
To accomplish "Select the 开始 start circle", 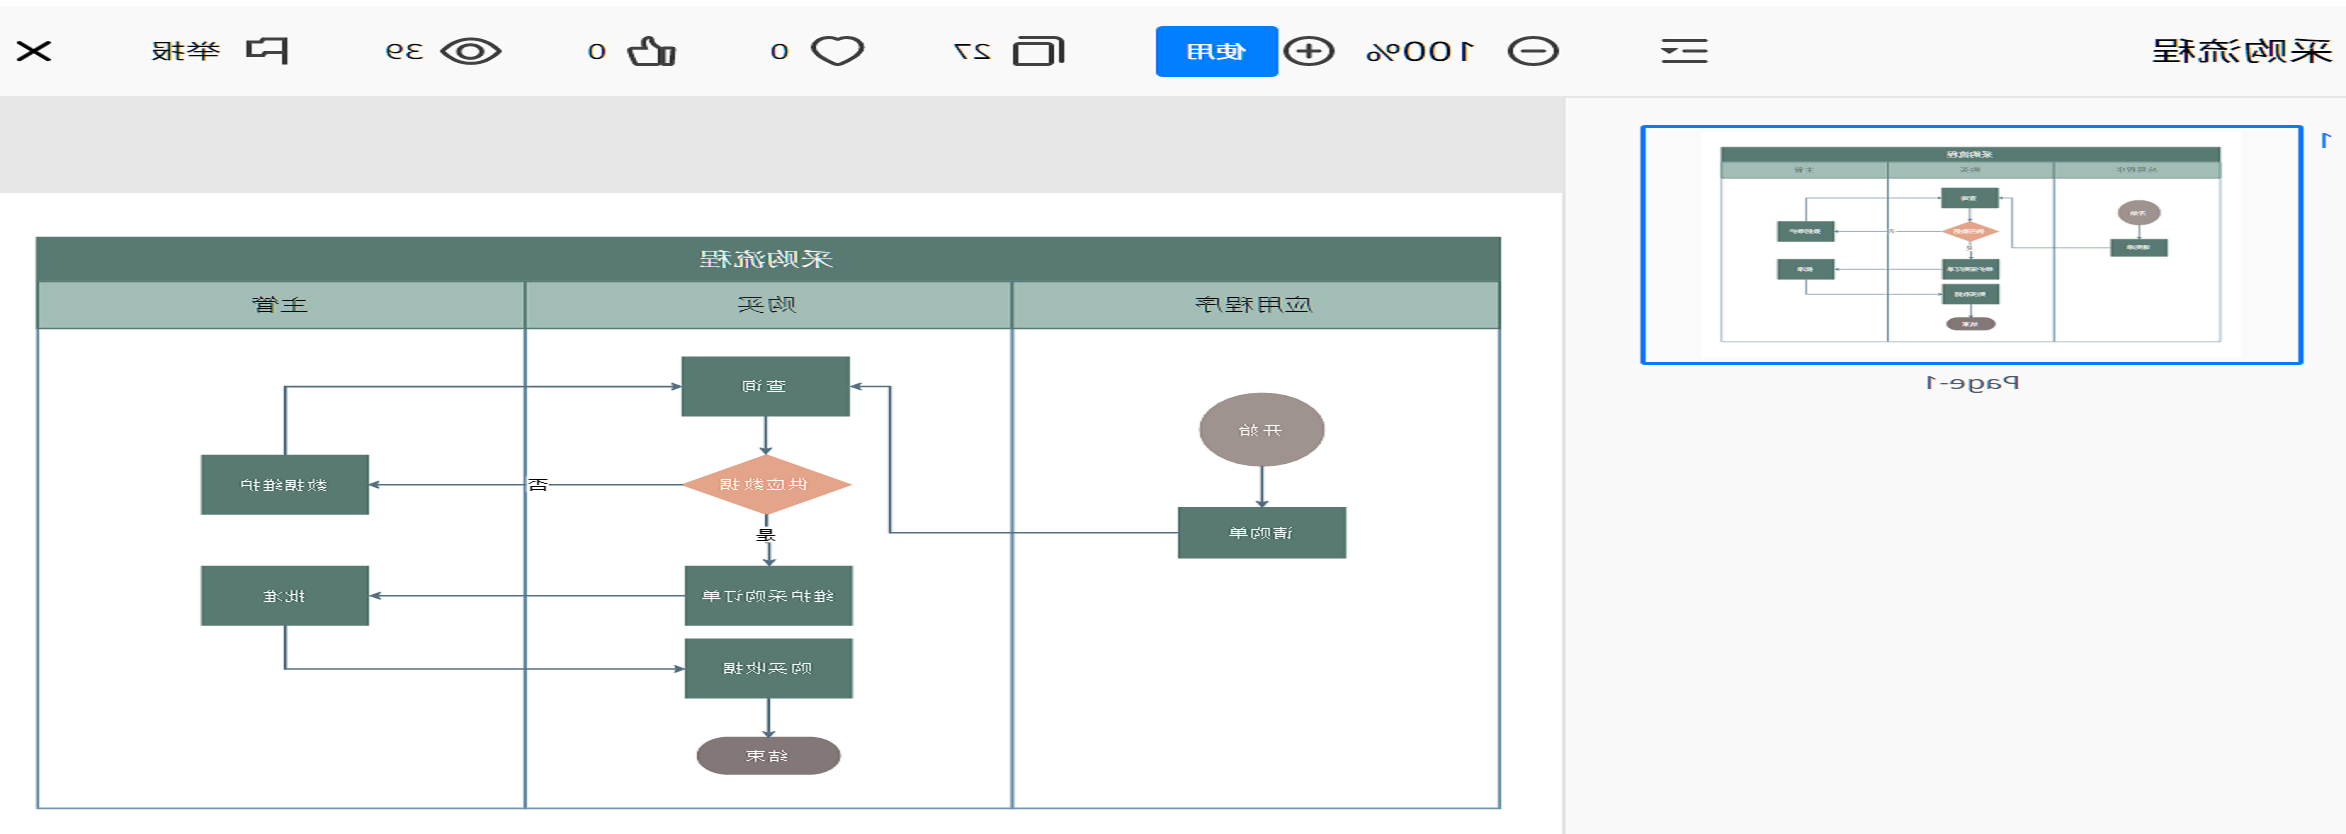I will coord(1262,430).
